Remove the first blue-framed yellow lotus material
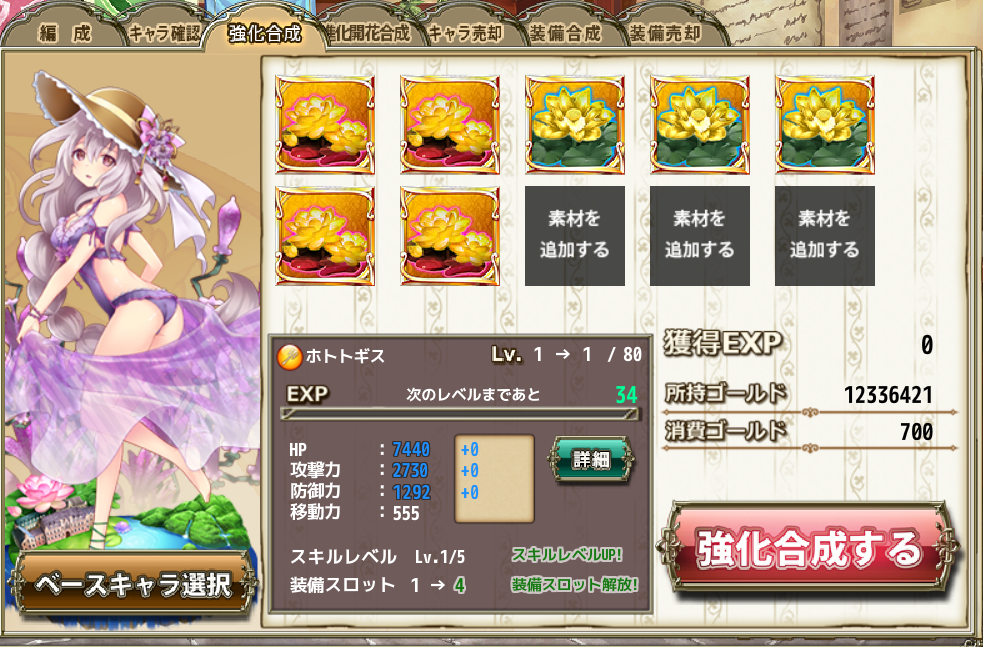Viewport: 983px width, 647px height. point(574,124)
